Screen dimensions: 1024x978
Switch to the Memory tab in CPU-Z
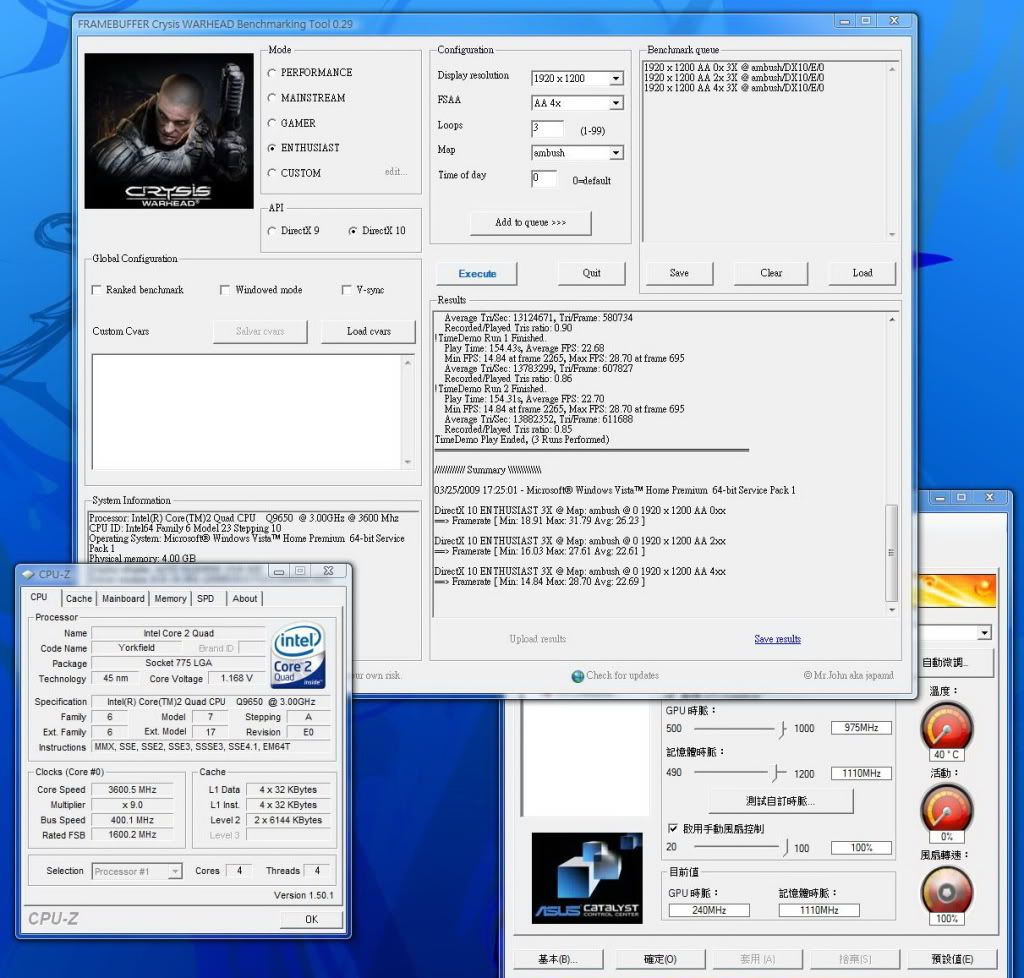tap(170, 599)
